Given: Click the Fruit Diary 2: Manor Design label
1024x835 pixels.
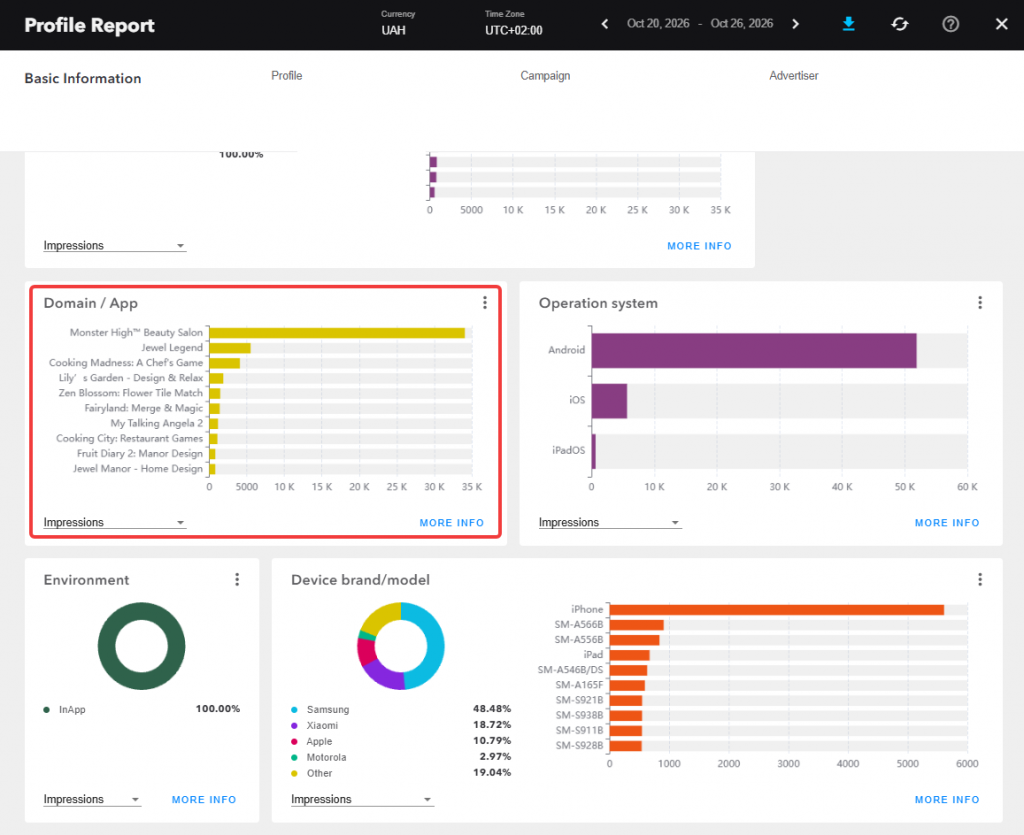Looking at the screenshot, I should 140,453.
